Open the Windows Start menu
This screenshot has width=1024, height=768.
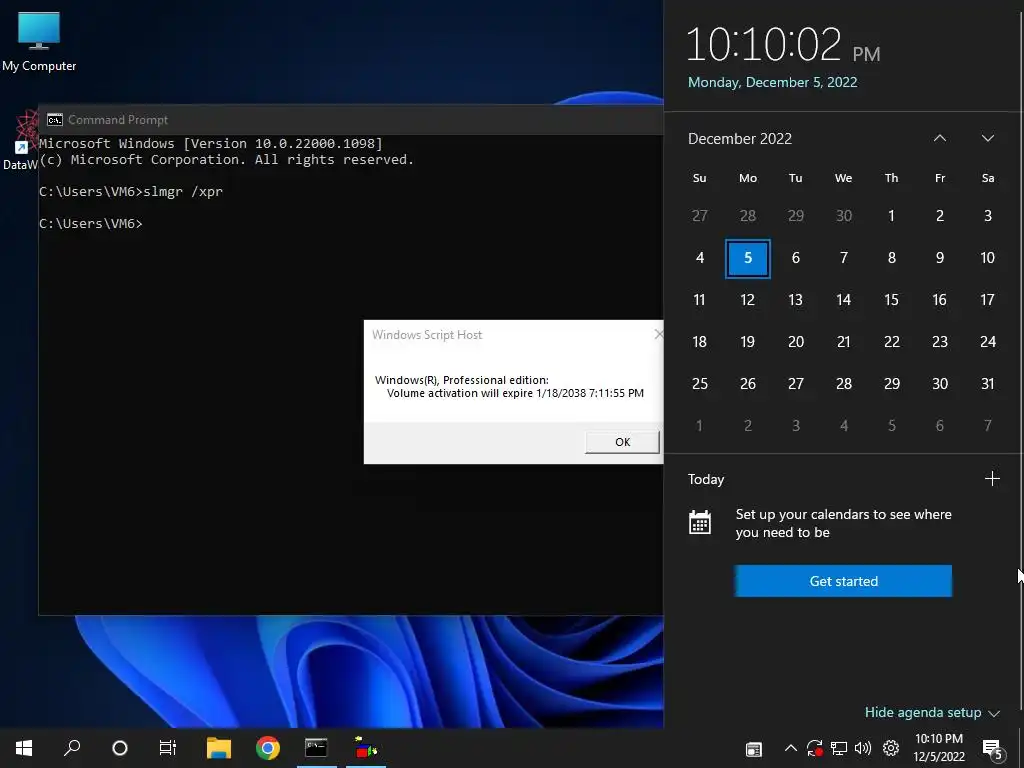[x=24, y=748]
